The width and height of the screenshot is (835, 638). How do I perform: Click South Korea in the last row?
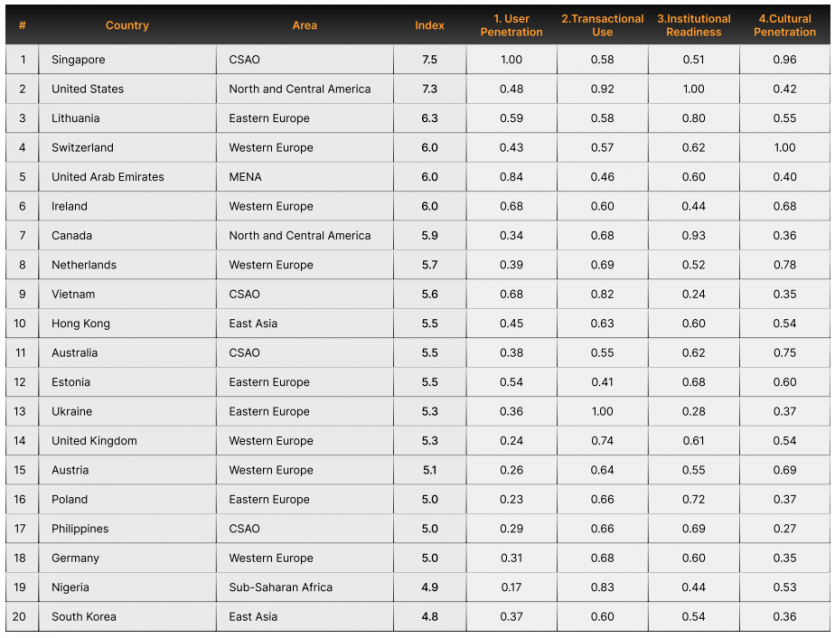(85, 617)
